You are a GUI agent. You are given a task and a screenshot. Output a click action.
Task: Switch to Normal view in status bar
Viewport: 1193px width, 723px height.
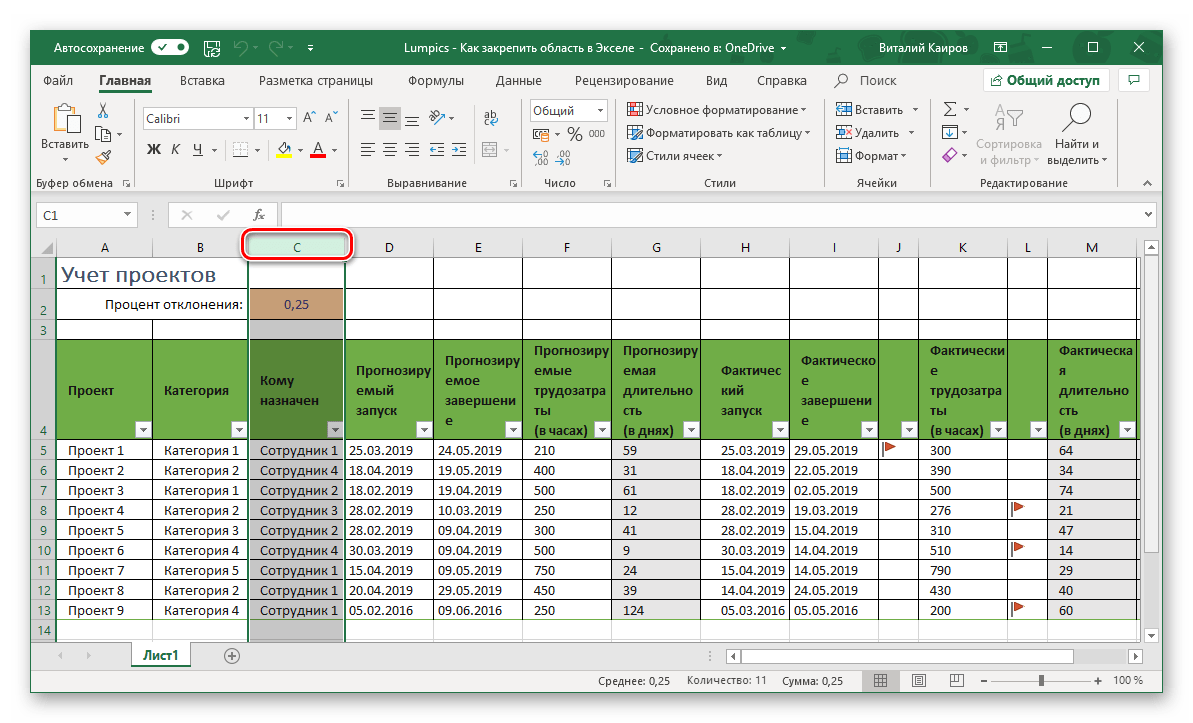point(880,680)
